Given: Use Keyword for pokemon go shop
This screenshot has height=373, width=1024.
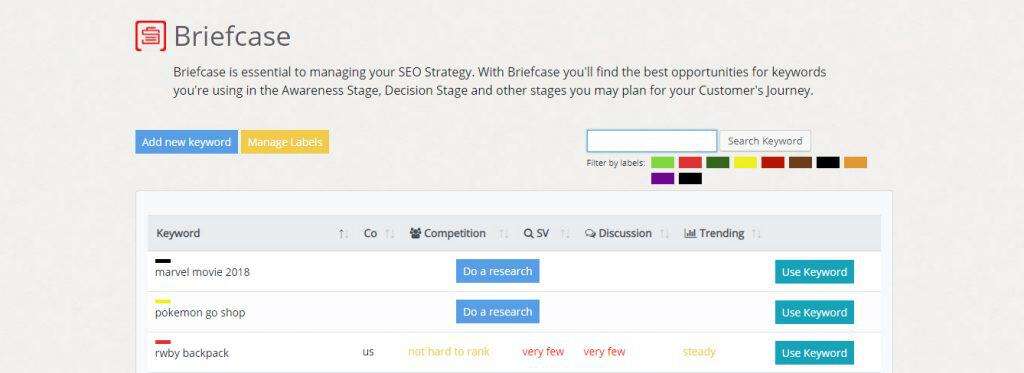Looking at the screenshot, I should [814, 312].
